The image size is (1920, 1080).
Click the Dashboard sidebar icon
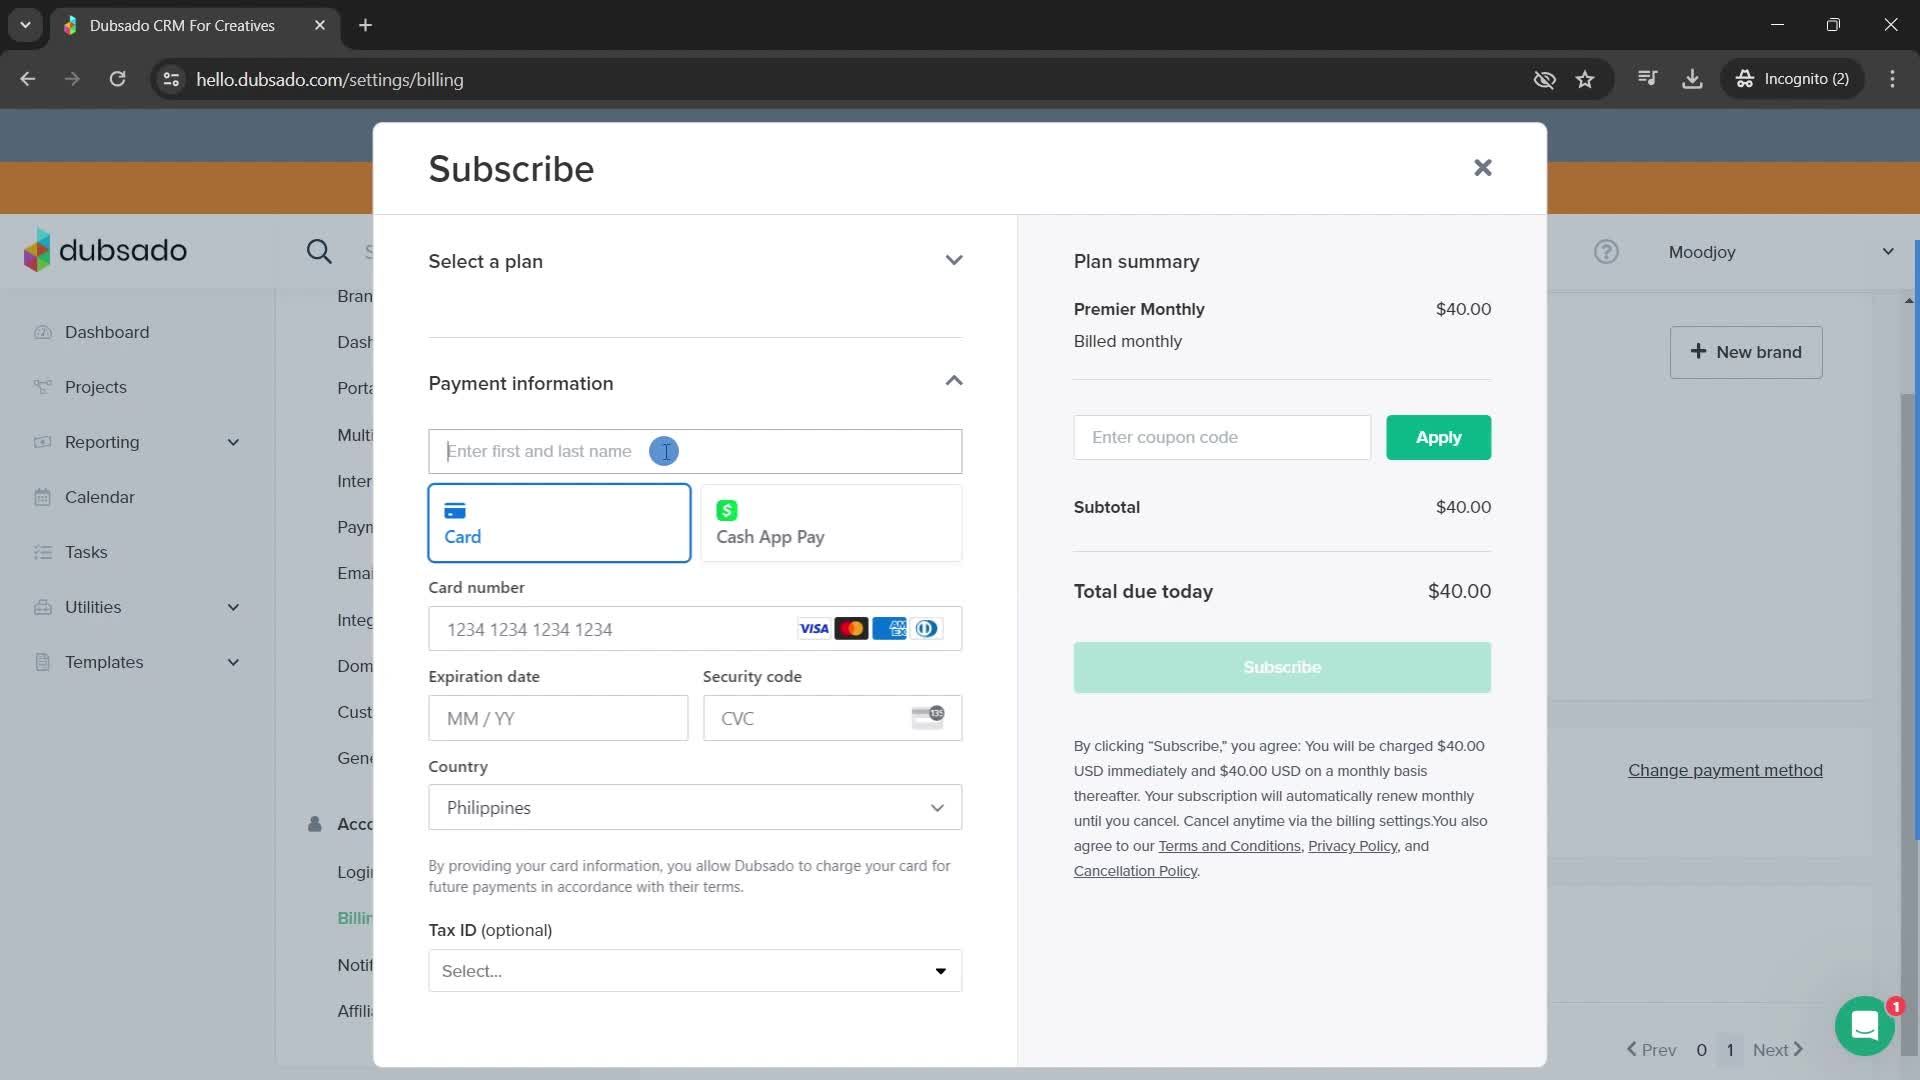(x=42, y=332)
